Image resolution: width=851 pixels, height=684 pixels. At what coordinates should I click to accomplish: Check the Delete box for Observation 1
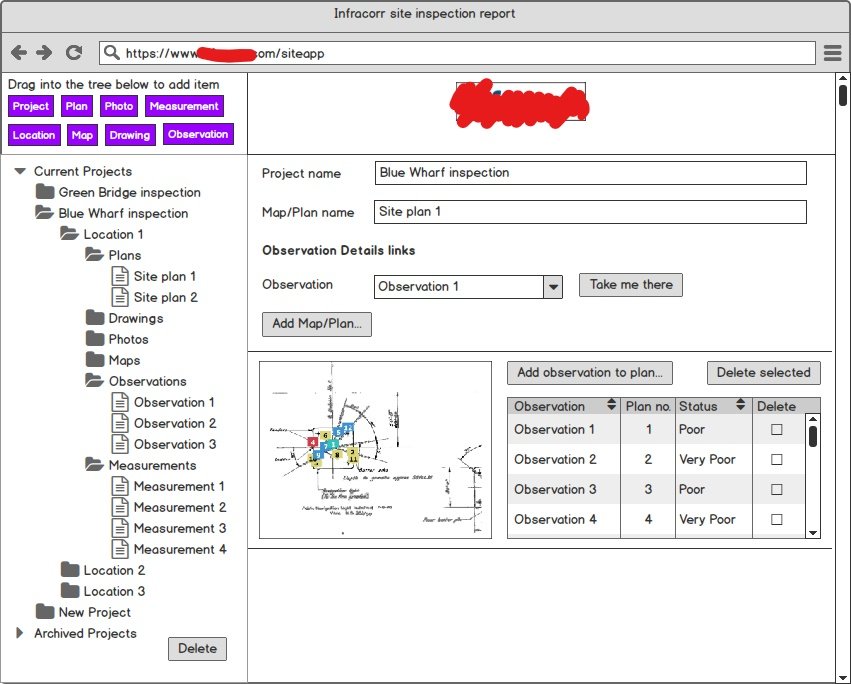point(777,429)
